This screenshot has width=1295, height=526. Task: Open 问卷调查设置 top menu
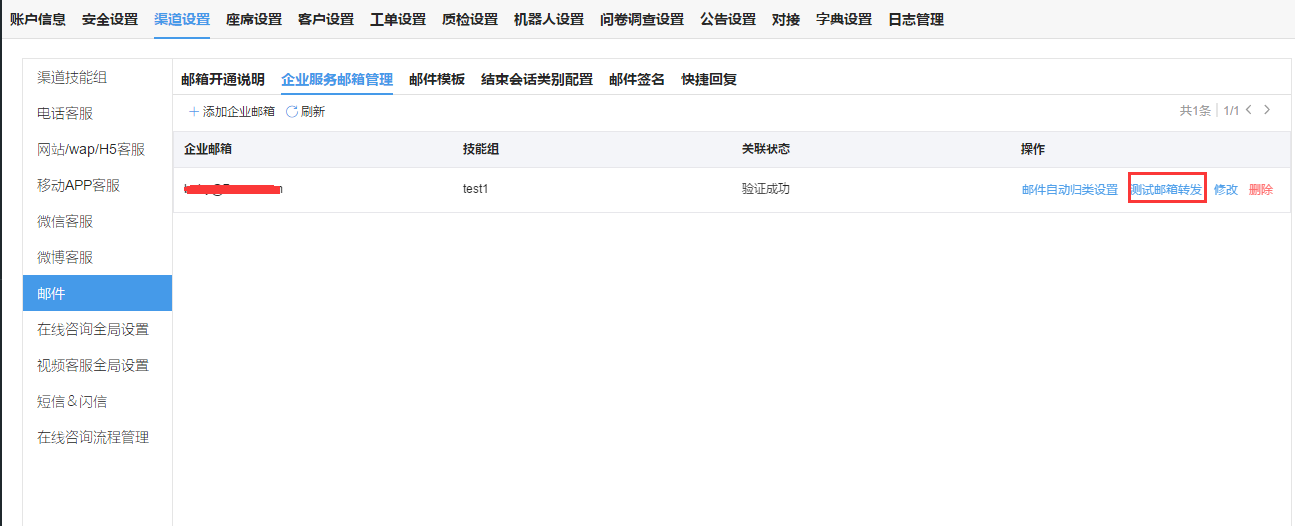[642, 19]
